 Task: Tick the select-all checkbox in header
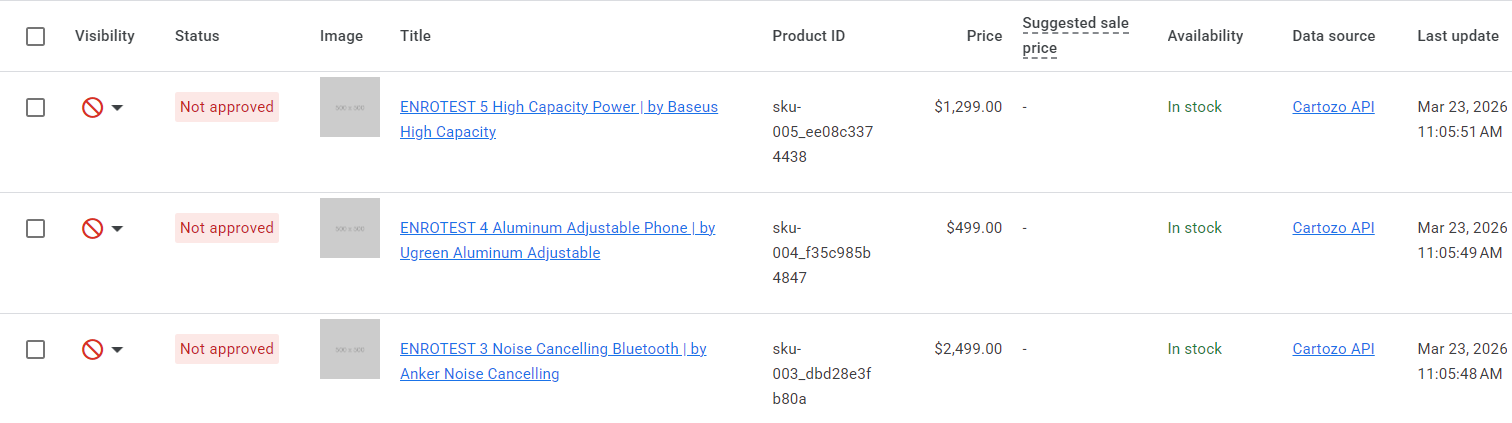point(36,36)
